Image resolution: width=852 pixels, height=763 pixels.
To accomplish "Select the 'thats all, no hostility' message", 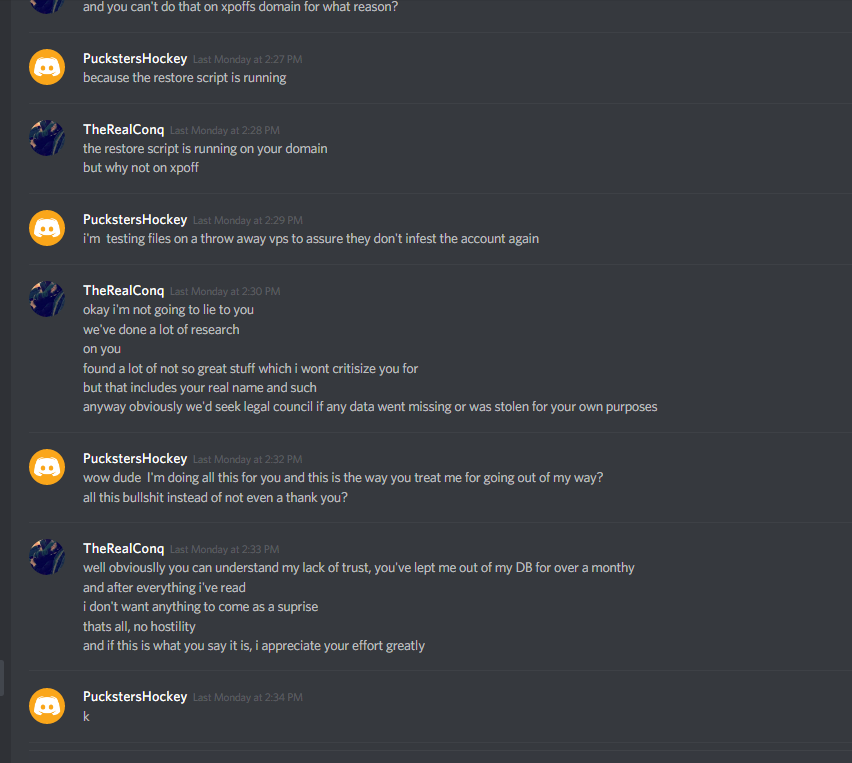I will click(x=139, y=627).
